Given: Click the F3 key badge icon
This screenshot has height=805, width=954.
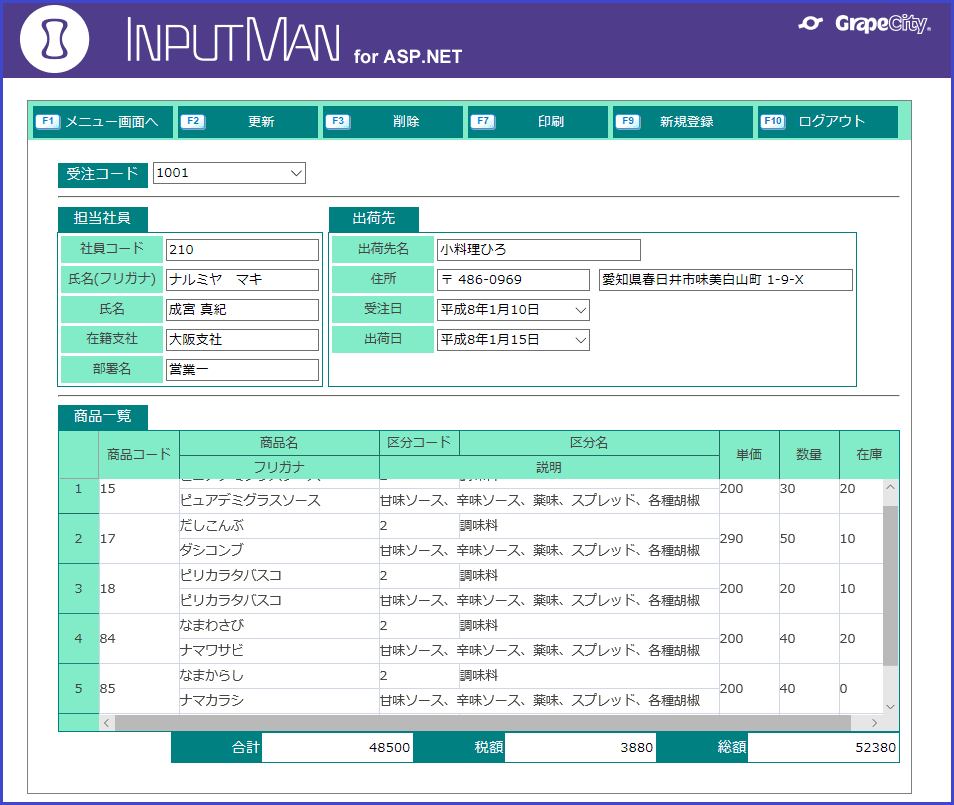Looking at the screenshot, I should (338, 121).
